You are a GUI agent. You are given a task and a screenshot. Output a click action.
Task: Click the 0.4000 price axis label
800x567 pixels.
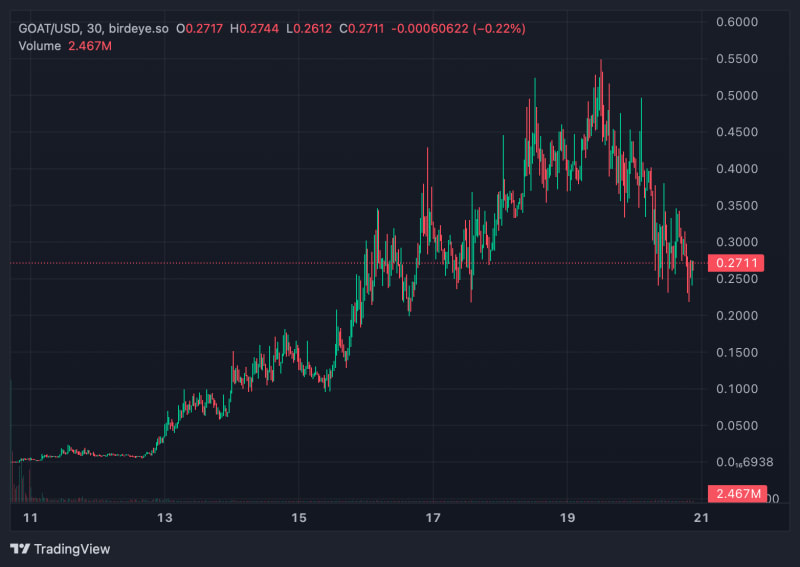coord(737,168)
